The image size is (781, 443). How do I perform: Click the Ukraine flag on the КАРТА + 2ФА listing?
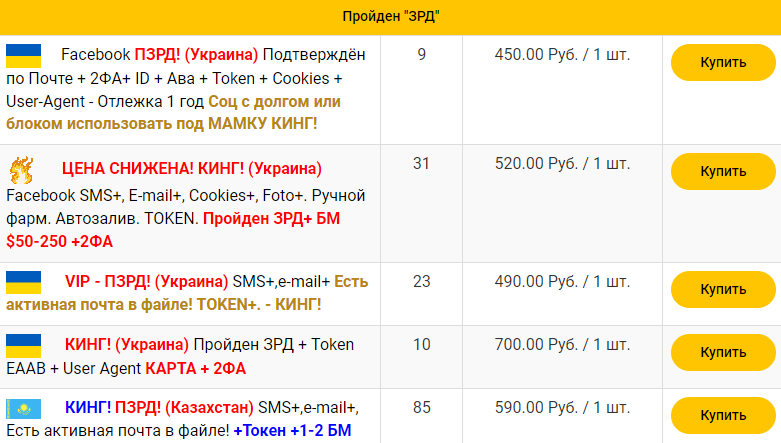23,346
